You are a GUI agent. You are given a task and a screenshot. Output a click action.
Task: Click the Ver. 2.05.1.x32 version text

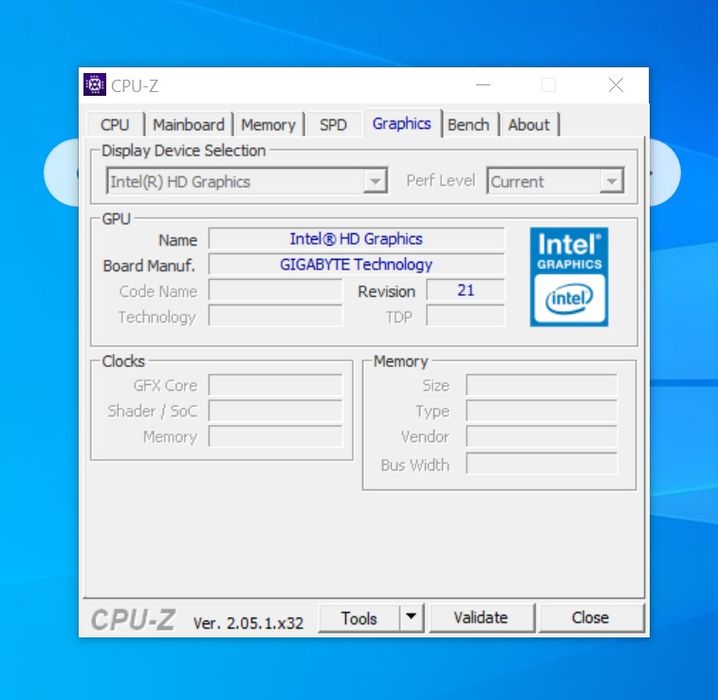point(248,623)
